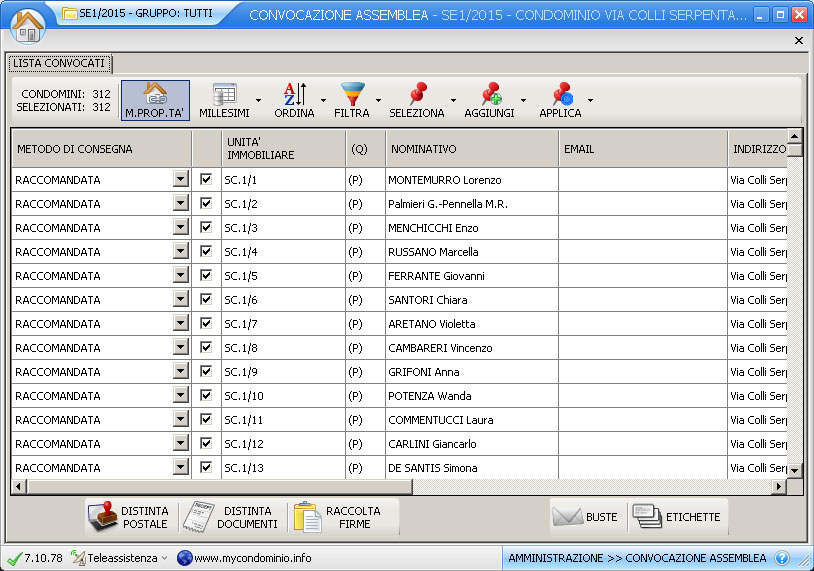Click the home icon in the title bar
814x571 pixels.
coord(28,26)
